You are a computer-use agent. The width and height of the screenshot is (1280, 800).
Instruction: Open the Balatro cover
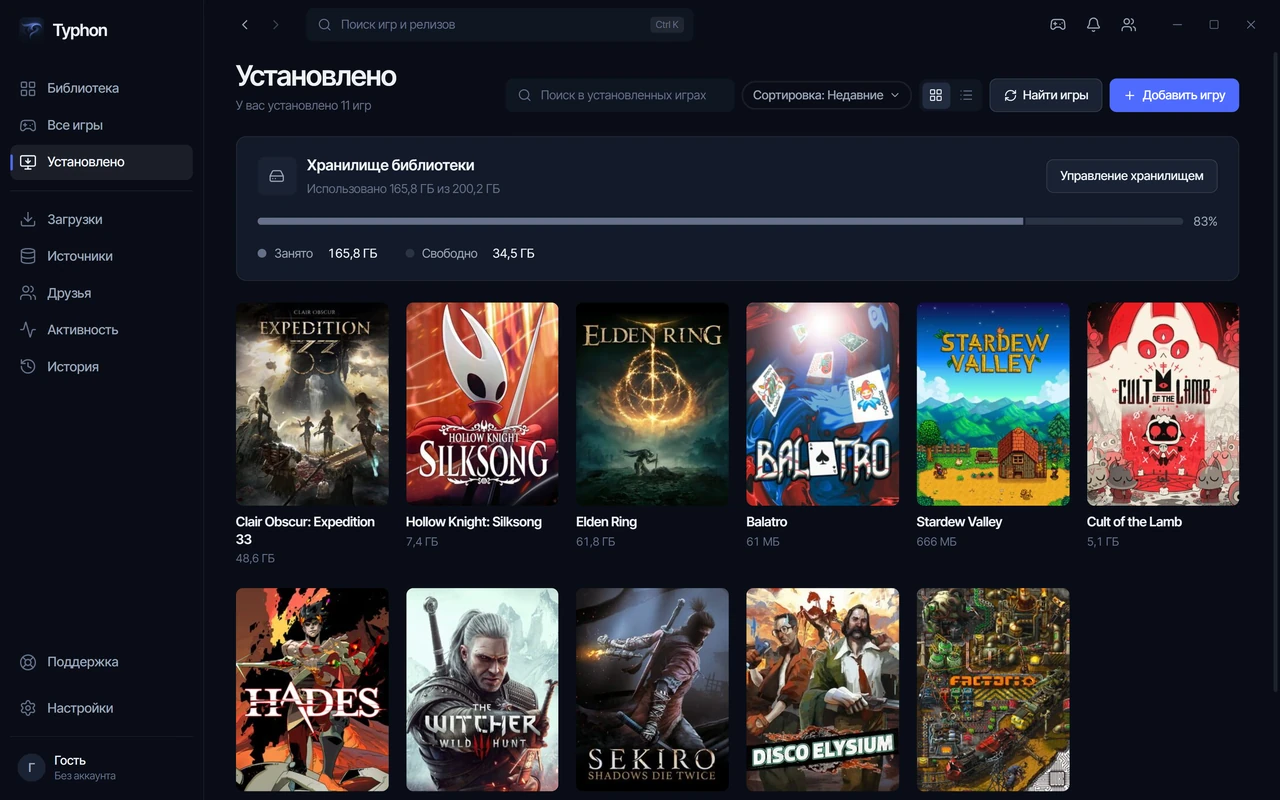tap(823, 404)
